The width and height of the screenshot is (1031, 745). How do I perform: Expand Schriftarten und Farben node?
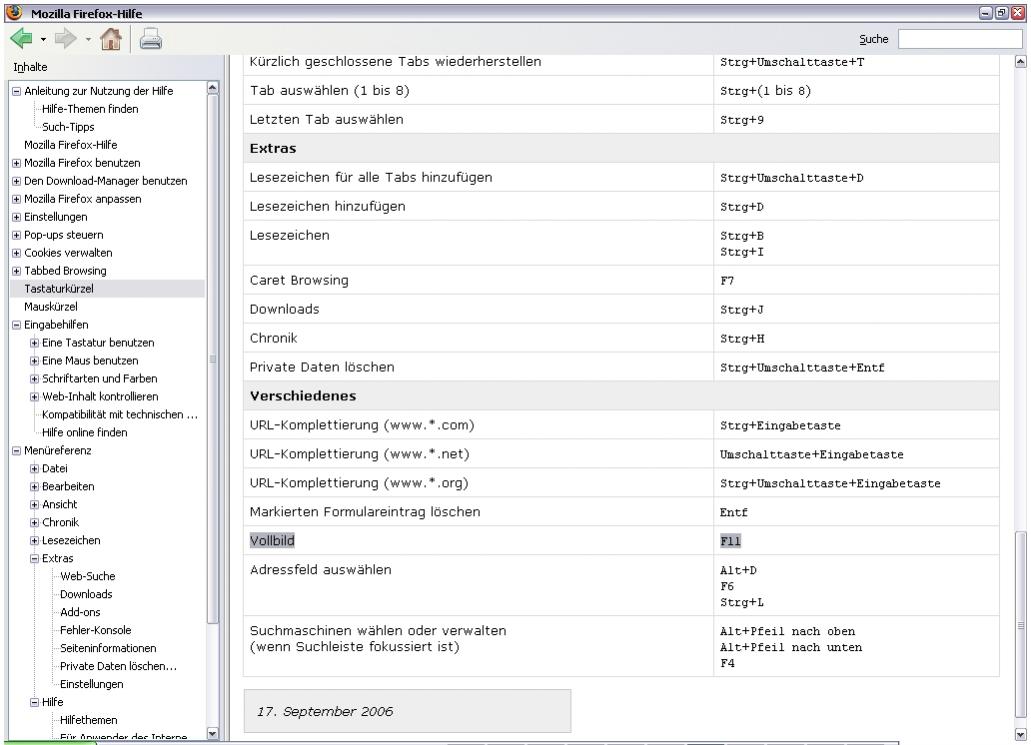[x=34, y=379]
